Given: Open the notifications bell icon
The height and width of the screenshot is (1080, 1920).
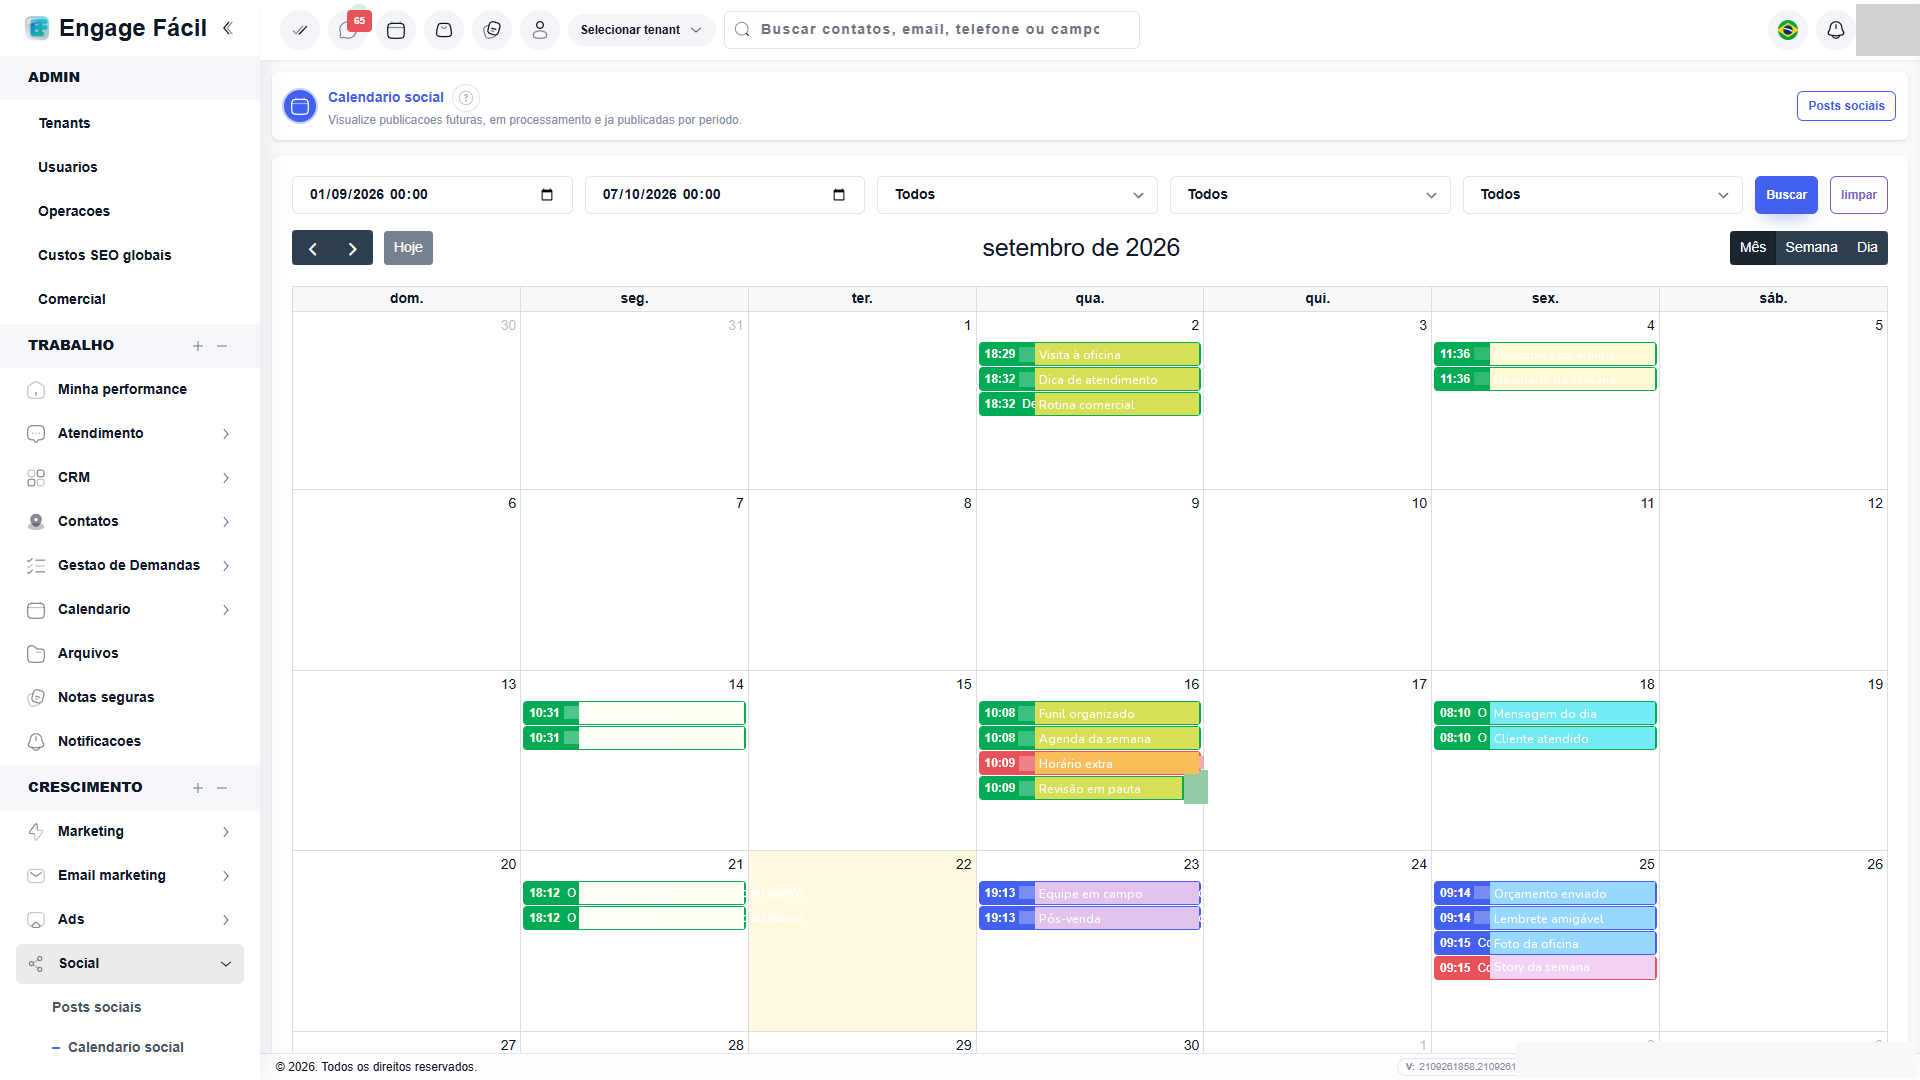Looking at the screenshot, I should (1836, 30).
